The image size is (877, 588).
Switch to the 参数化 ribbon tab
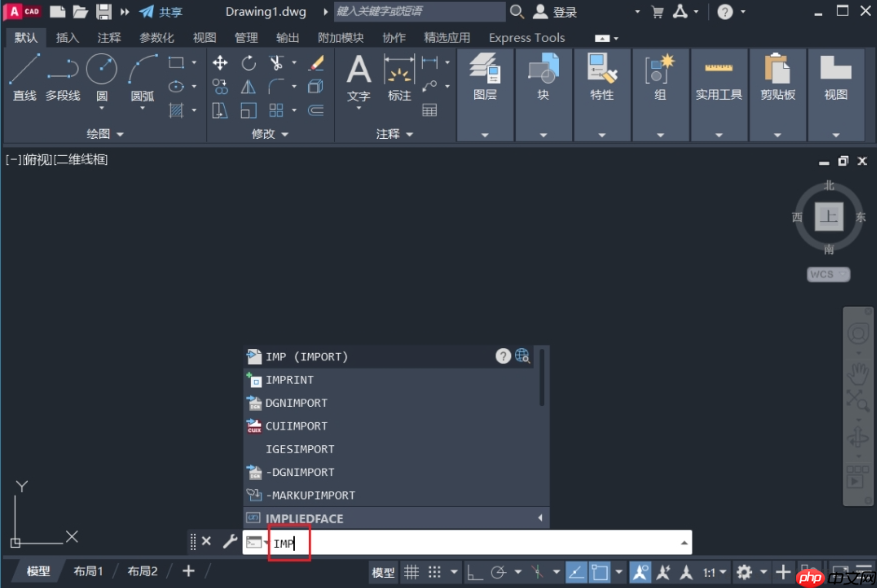click(156, 37)
